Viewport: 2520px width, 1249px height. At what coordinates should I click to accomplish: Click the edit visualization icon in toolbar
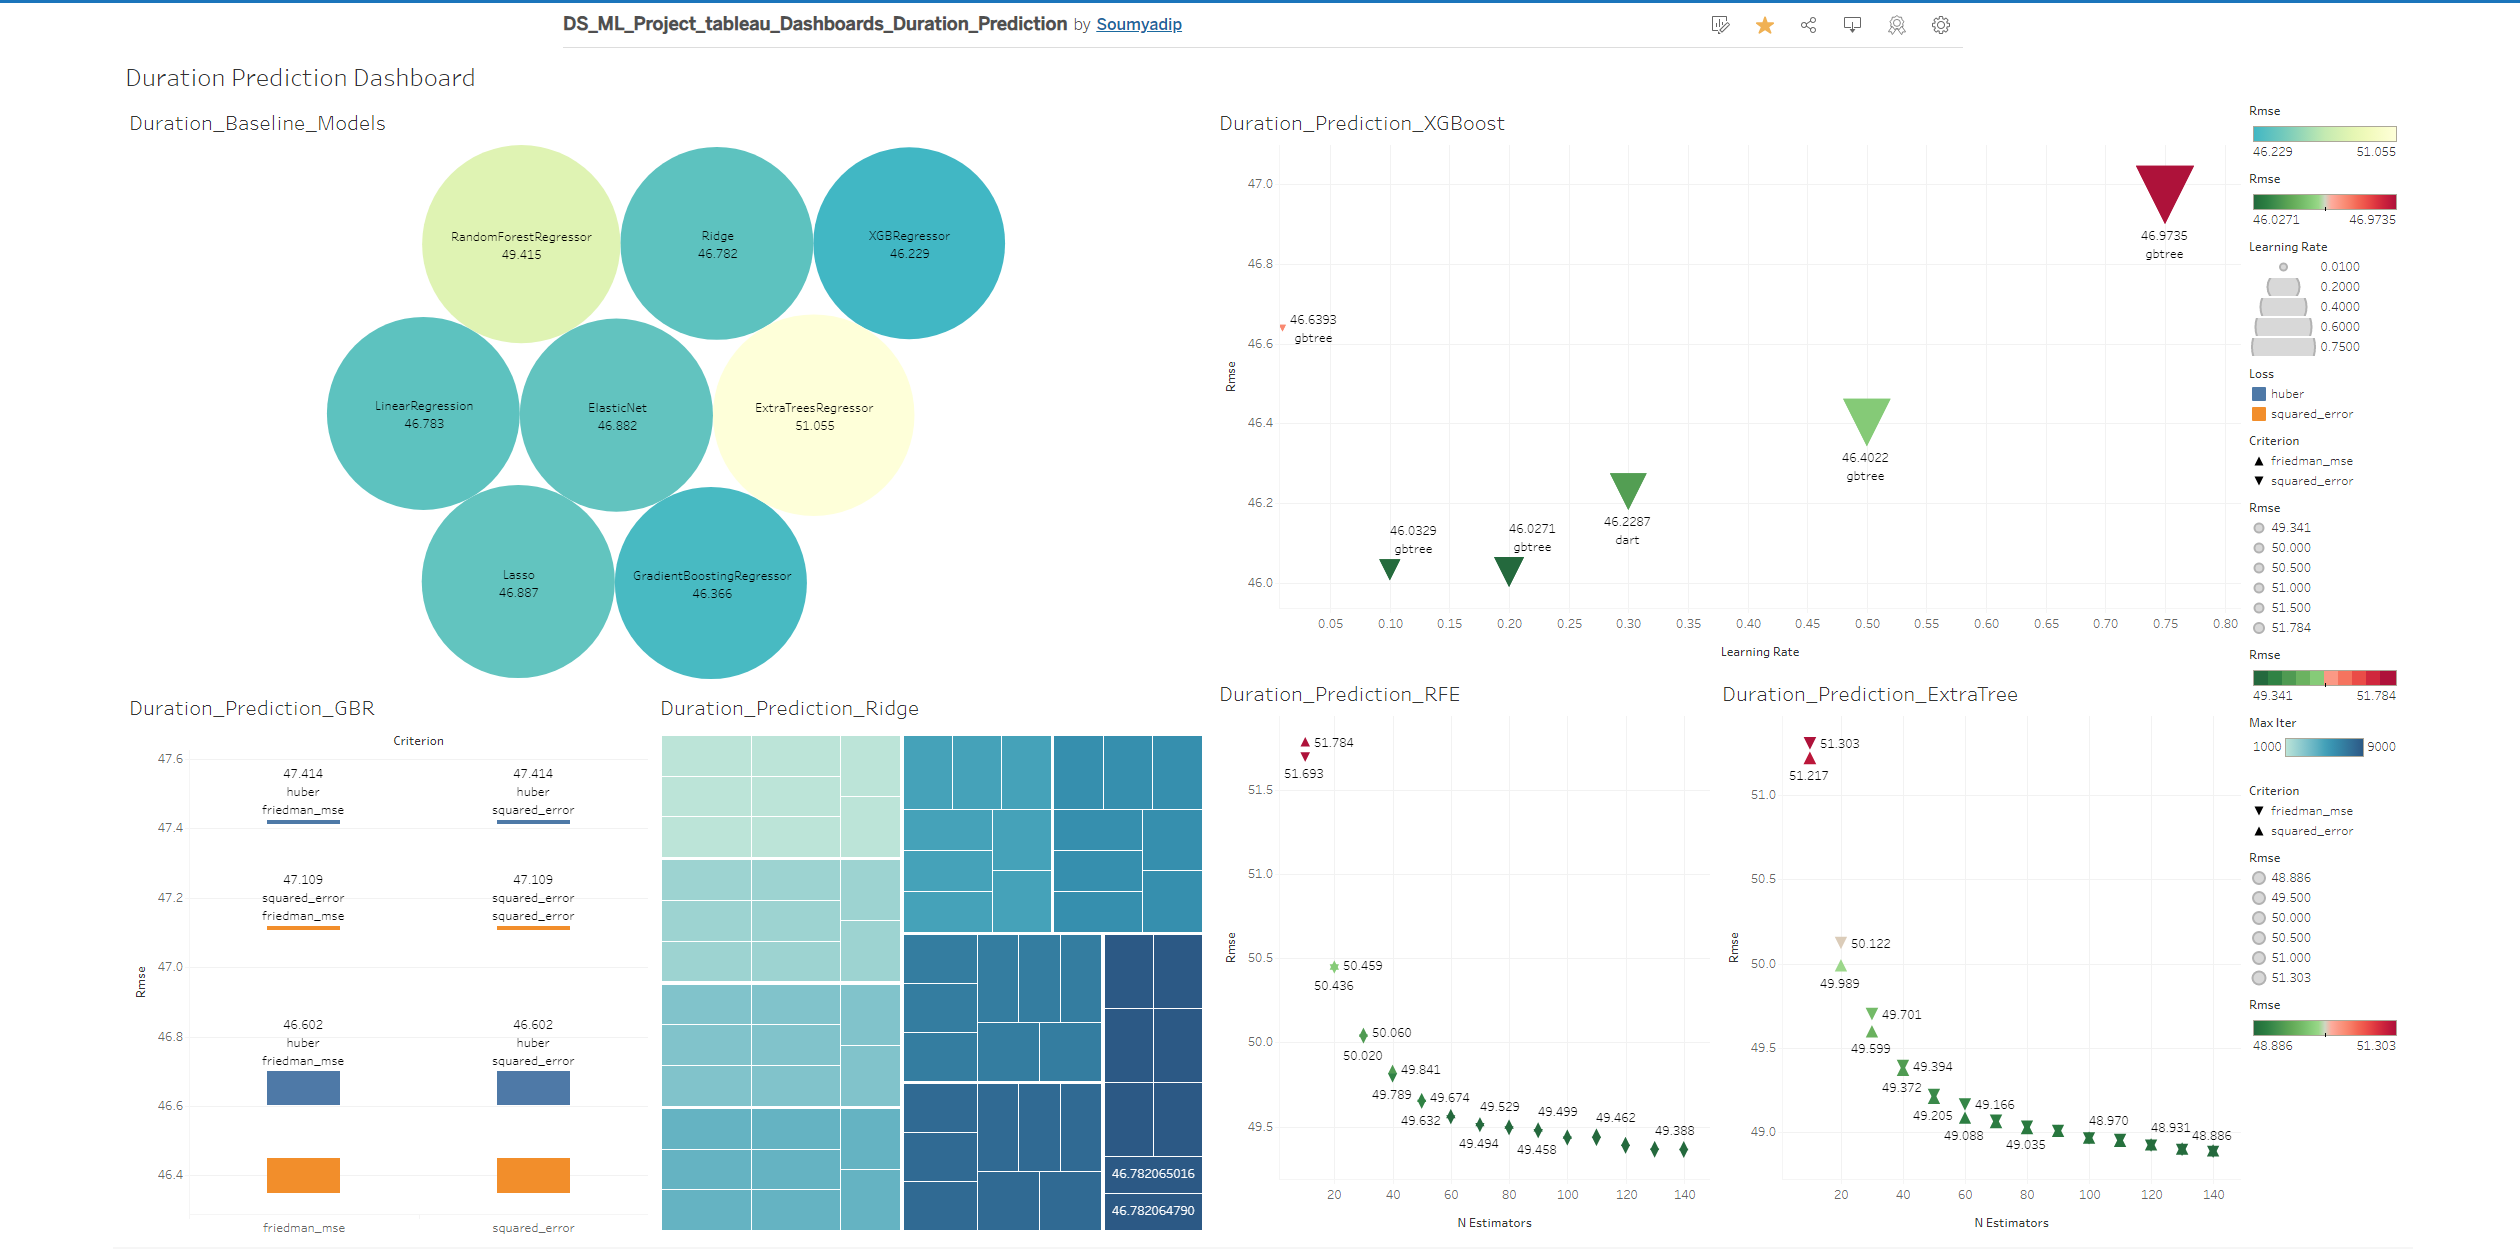pyautogui.click(x=1719, y=24)
